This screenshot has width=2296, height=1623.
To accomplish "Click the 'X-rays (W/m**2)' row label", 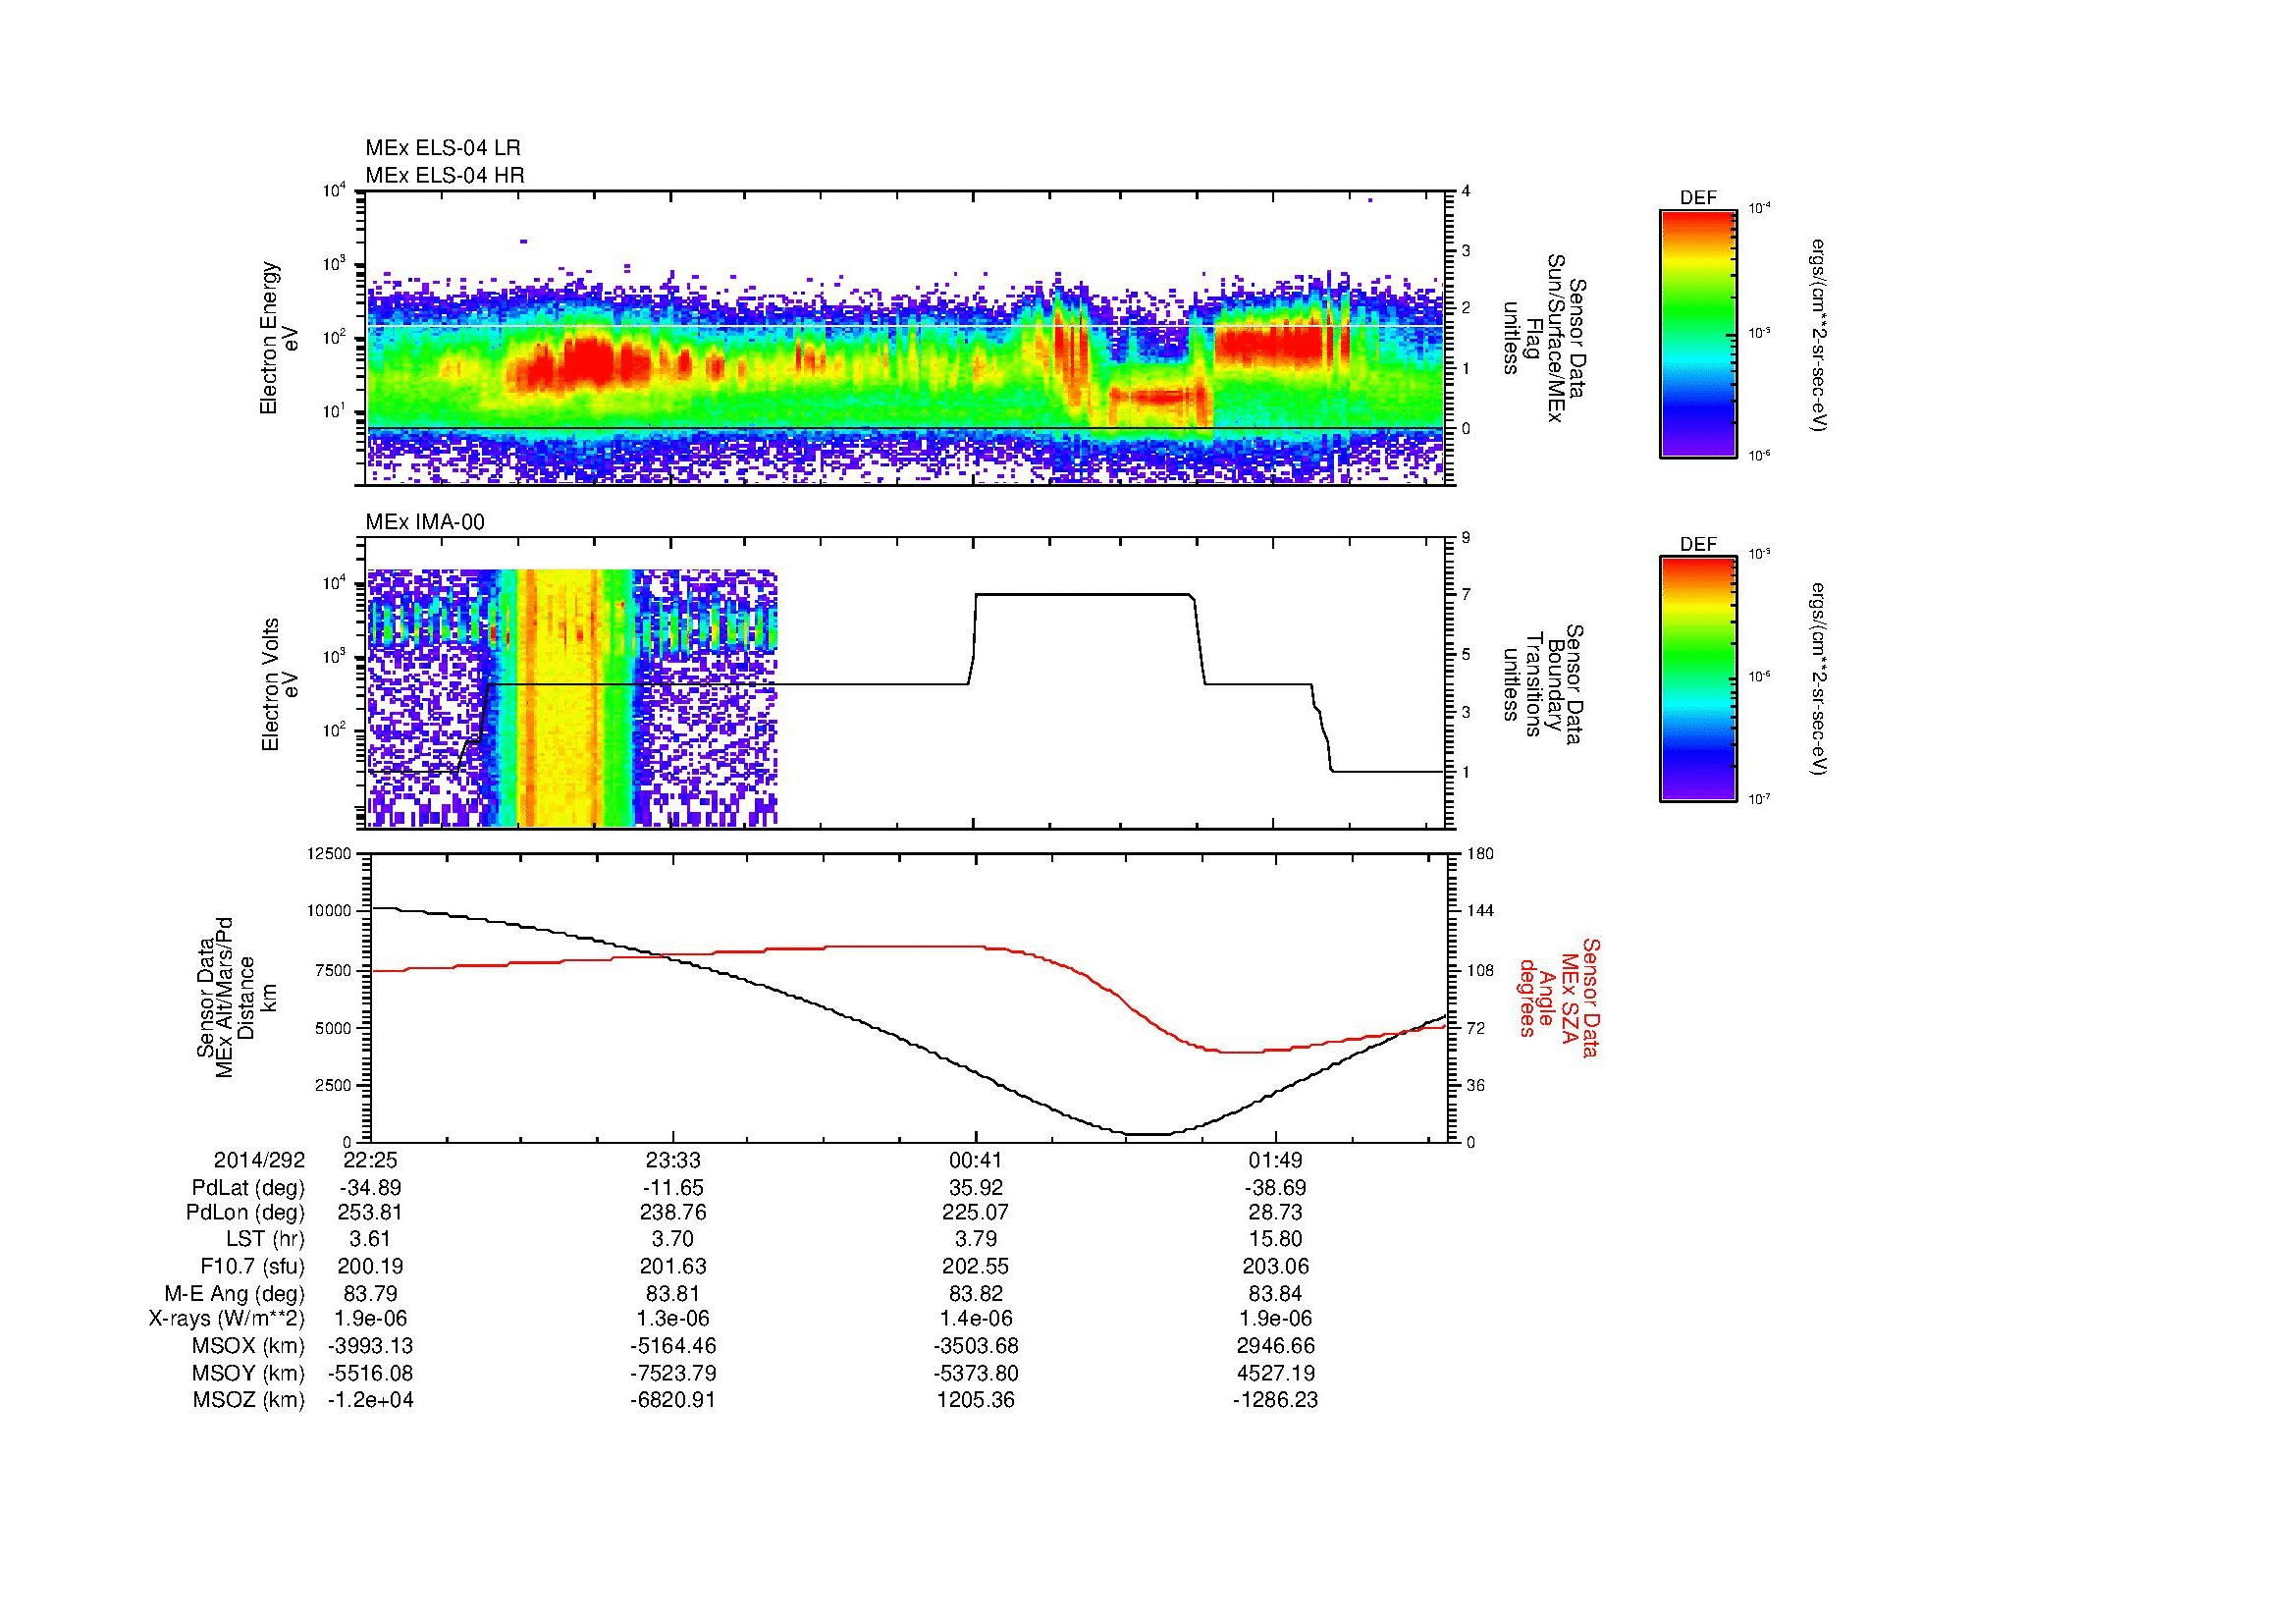I will pos(227,1319).
